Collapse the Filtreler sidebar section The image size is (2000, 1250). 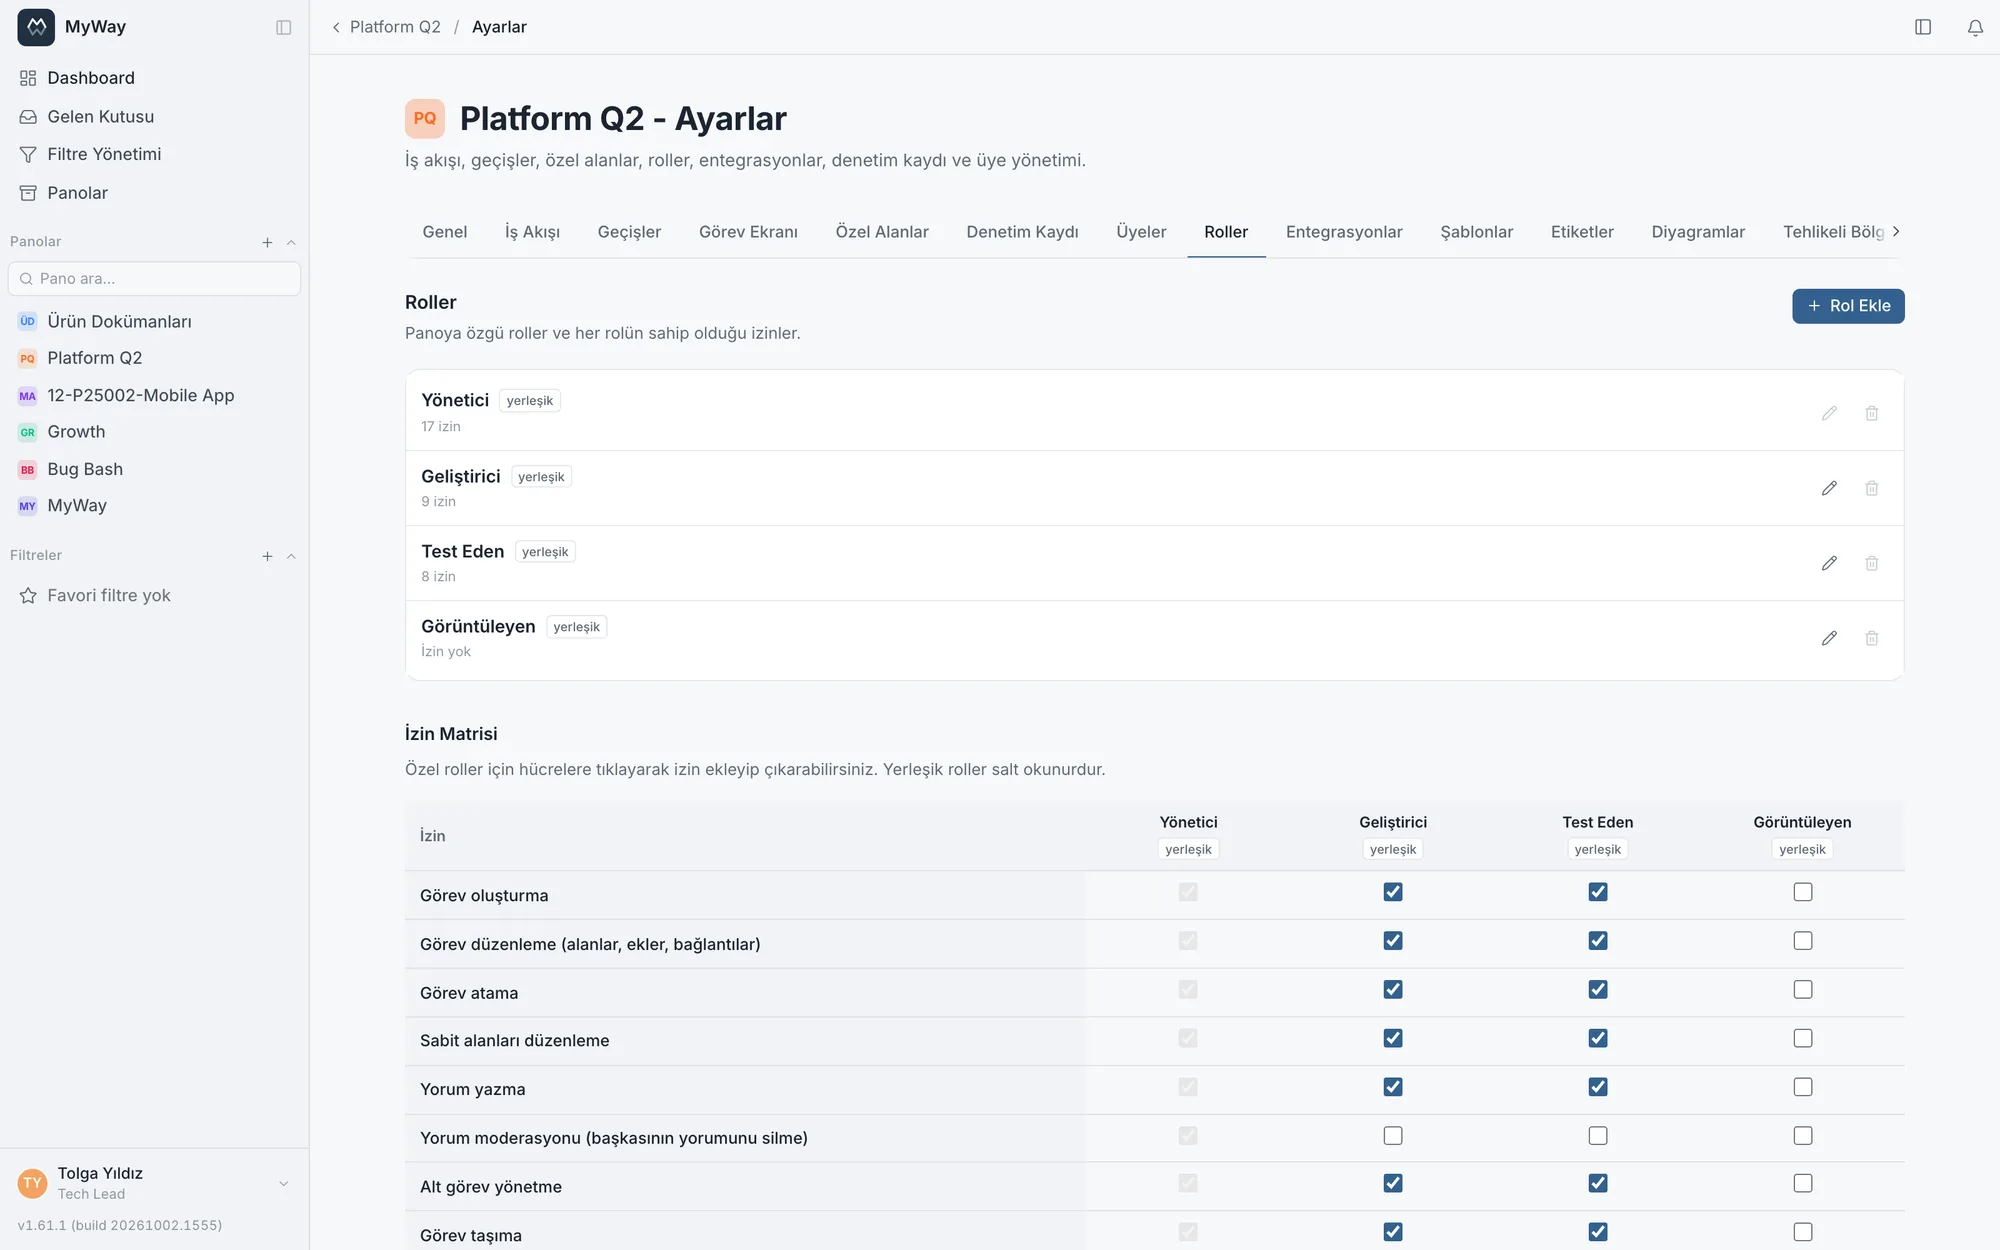tap(291, 556)
